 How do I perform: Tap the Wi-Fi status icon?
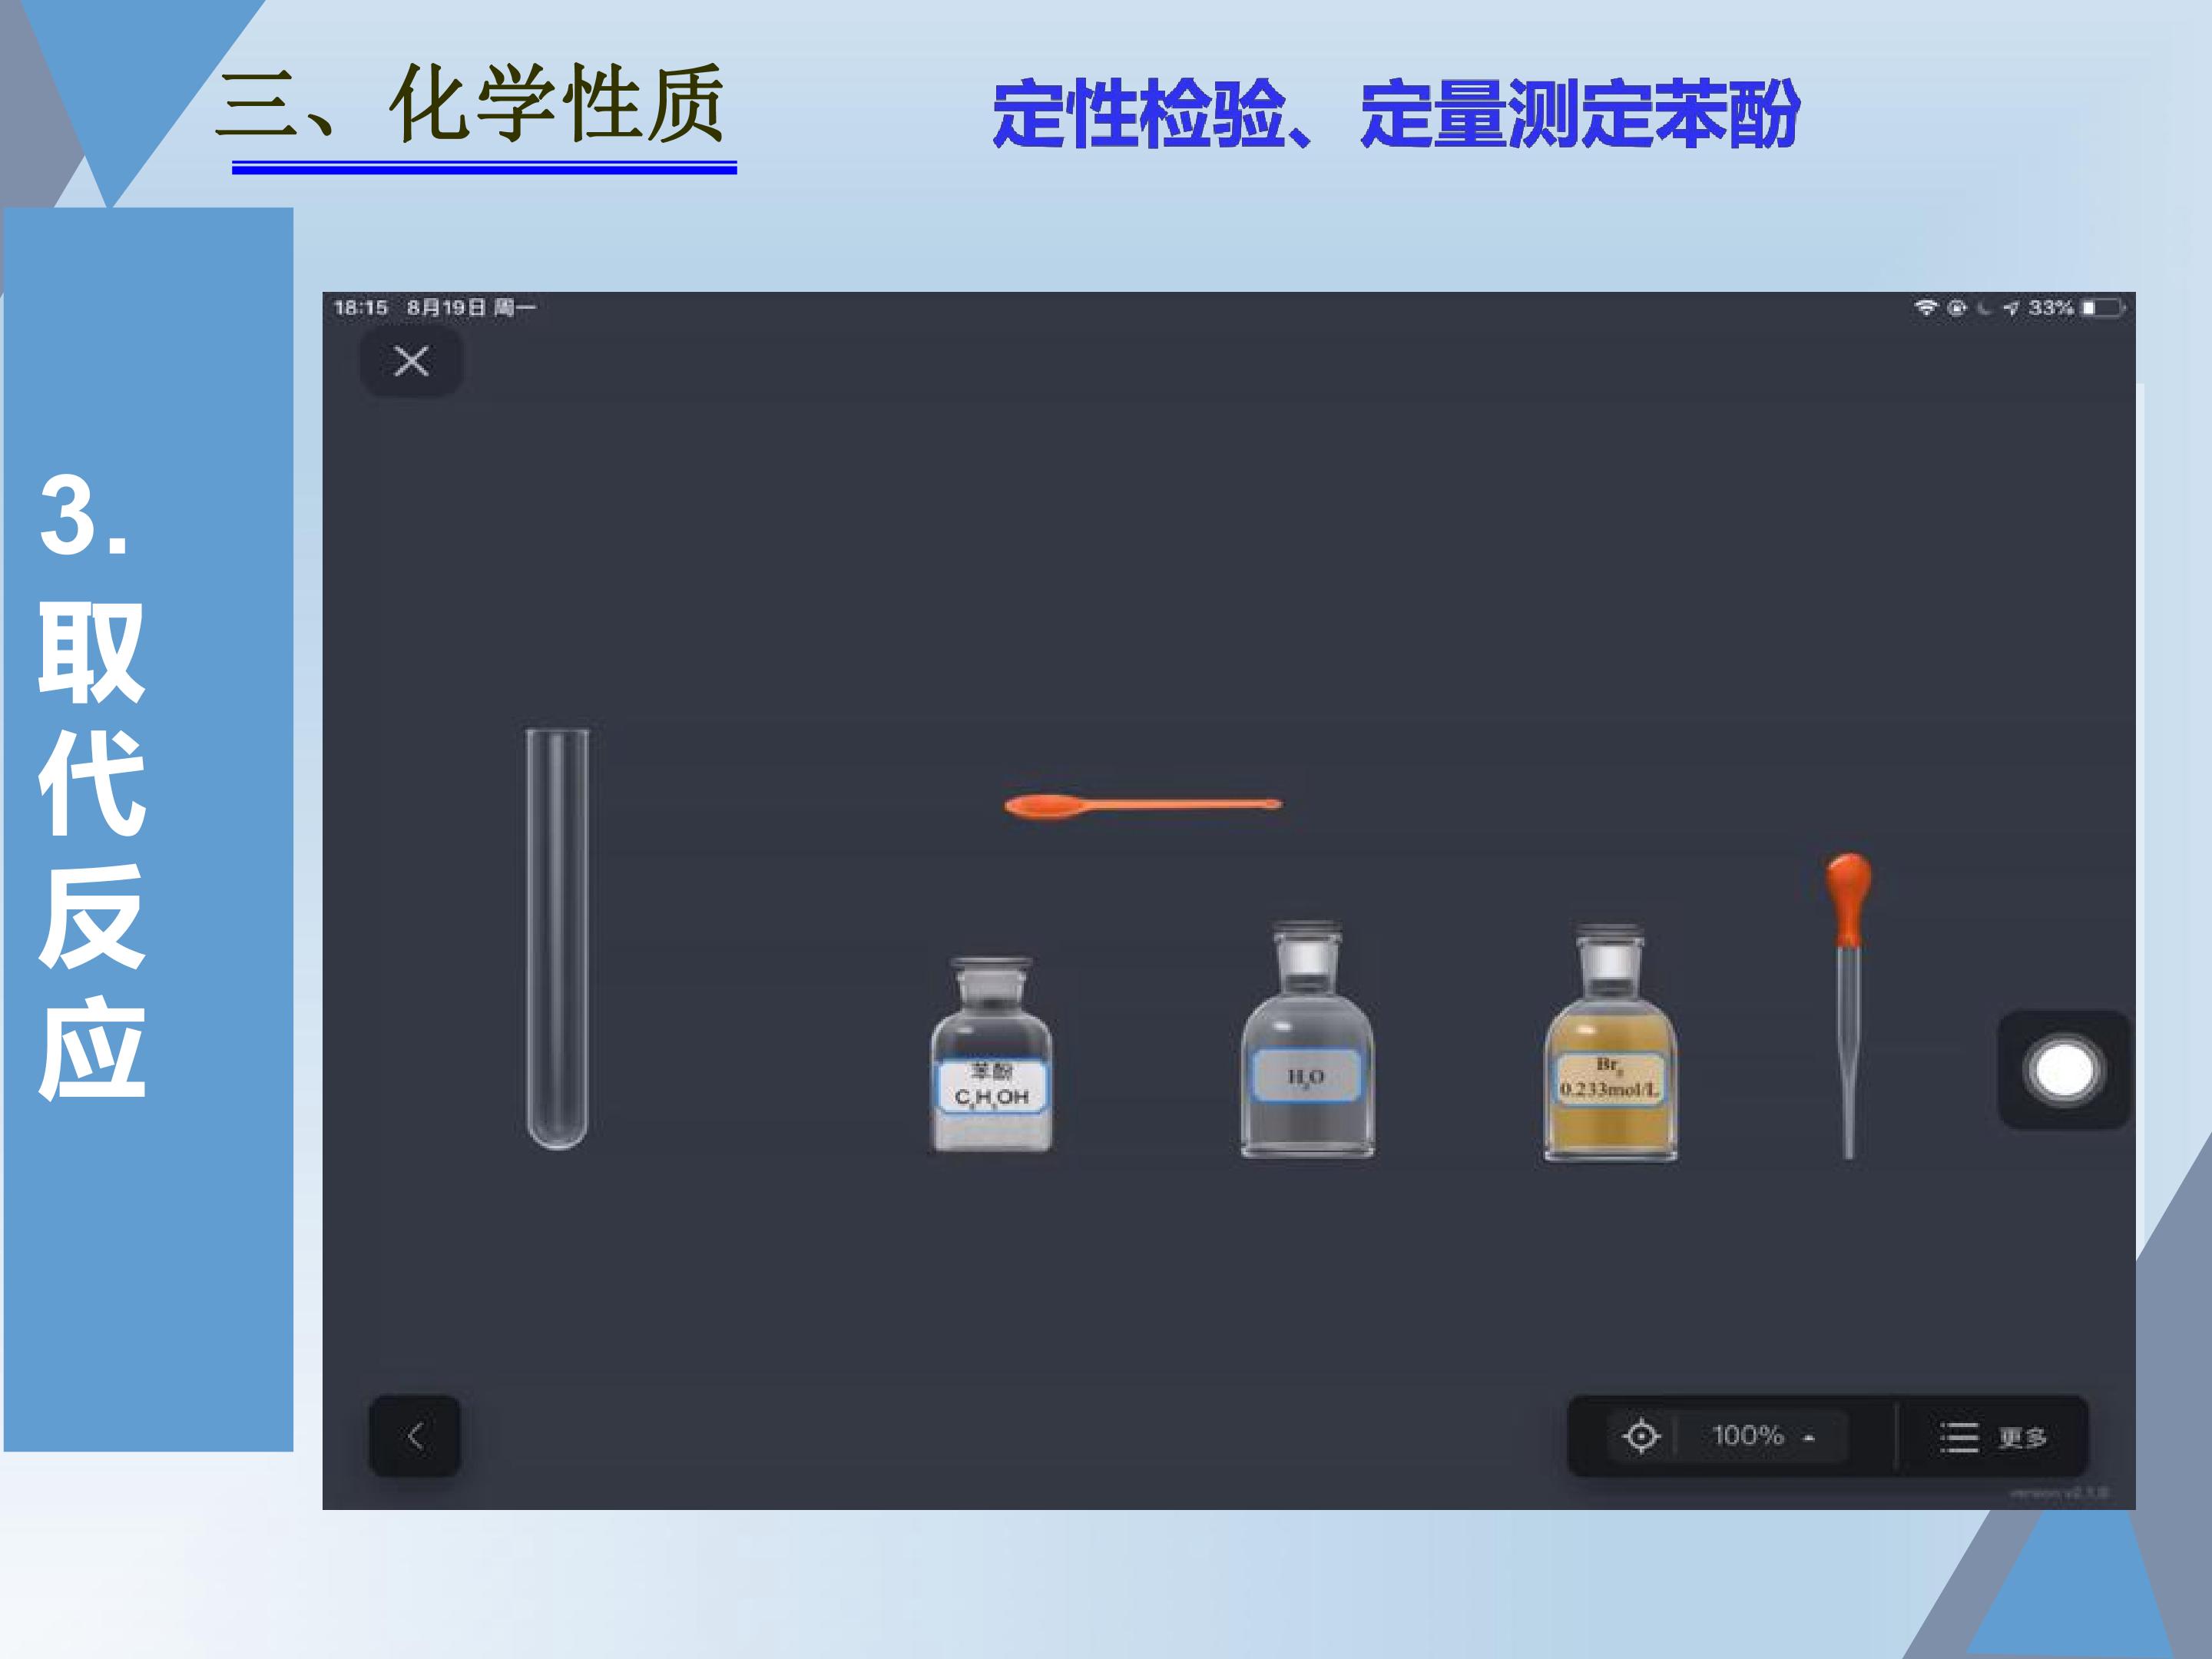[x=1925, y=308]
